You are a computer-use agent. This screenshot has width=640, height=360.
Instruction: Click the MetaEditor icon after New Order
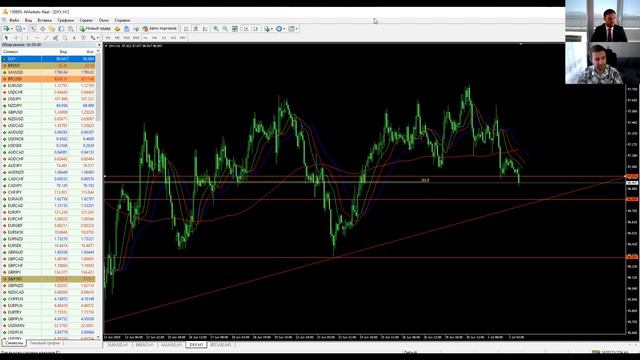[x=117, y=29]
